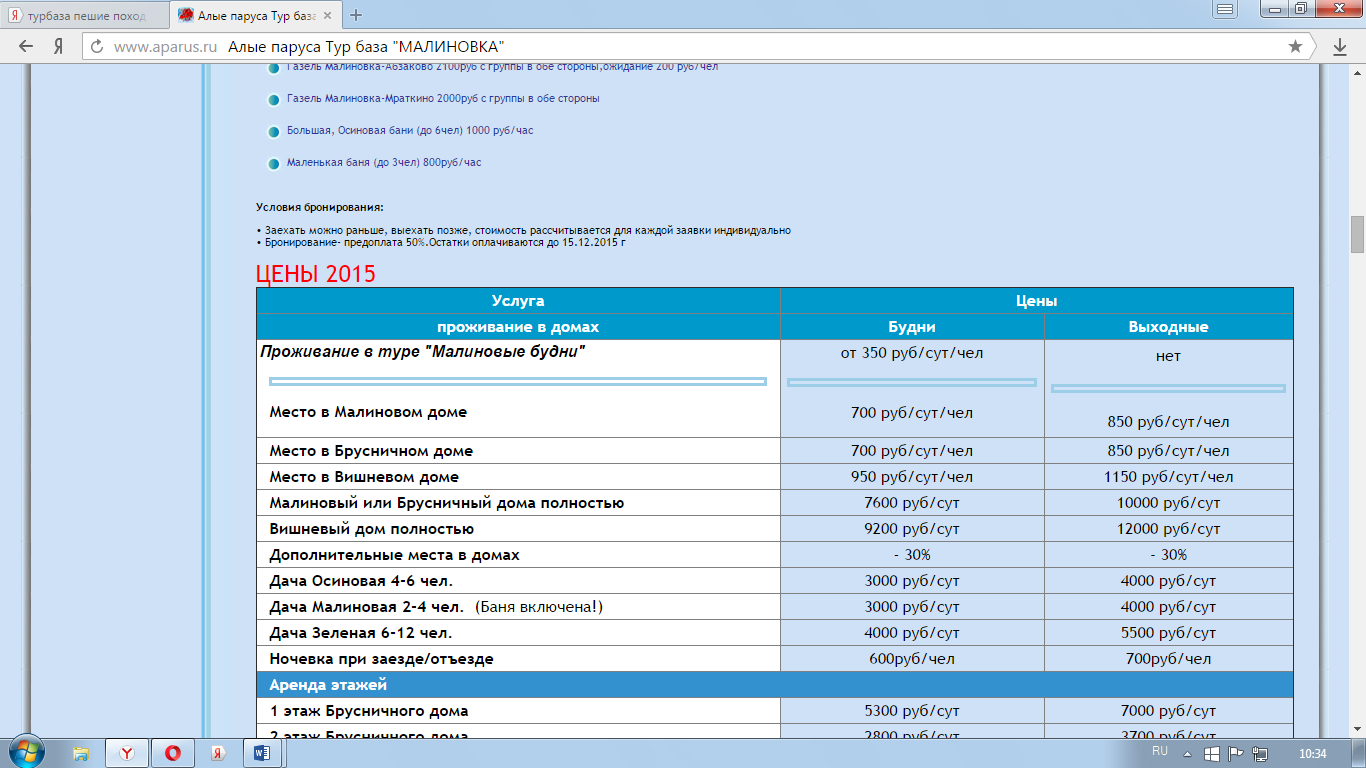
Task: Open File Explorer from the taskbar
Action: (x=82, y=753)
